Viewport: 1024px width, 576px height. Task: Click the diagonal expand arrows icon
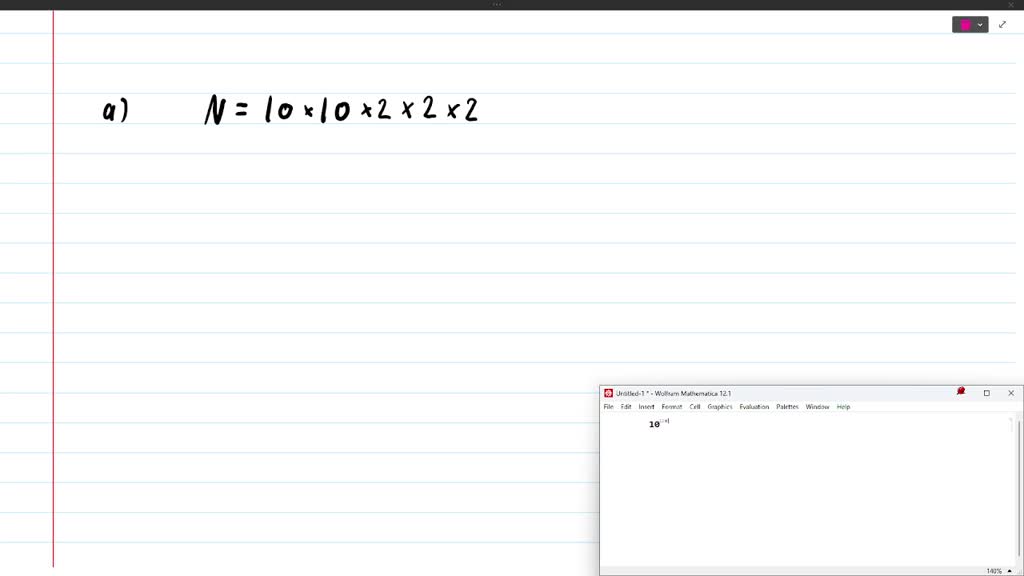[x=1002, y=25]
